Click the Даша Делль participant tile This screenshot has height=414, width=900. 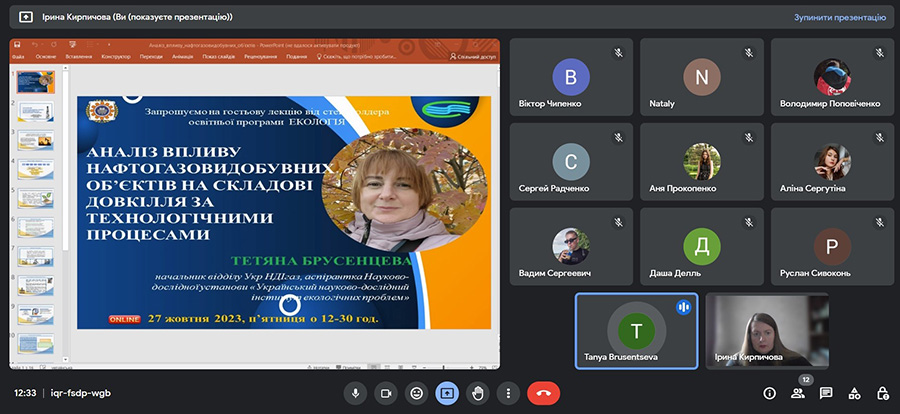tap(702, 246)
